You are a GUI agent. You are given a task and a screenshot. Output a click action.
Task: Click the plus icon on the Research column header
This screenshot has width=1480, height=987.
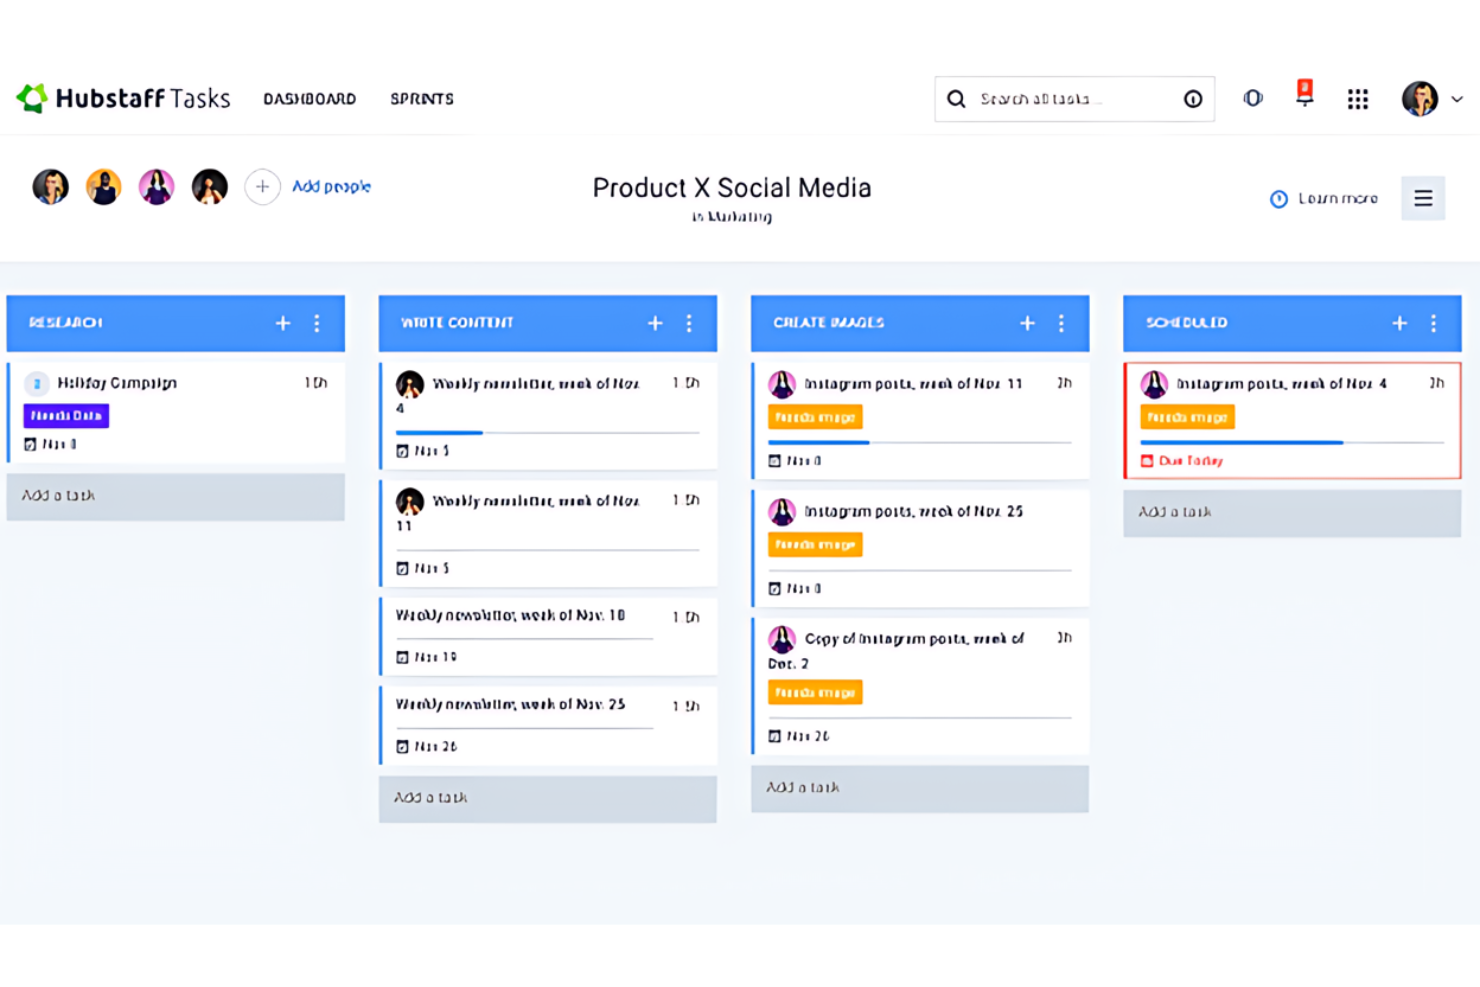283,323
